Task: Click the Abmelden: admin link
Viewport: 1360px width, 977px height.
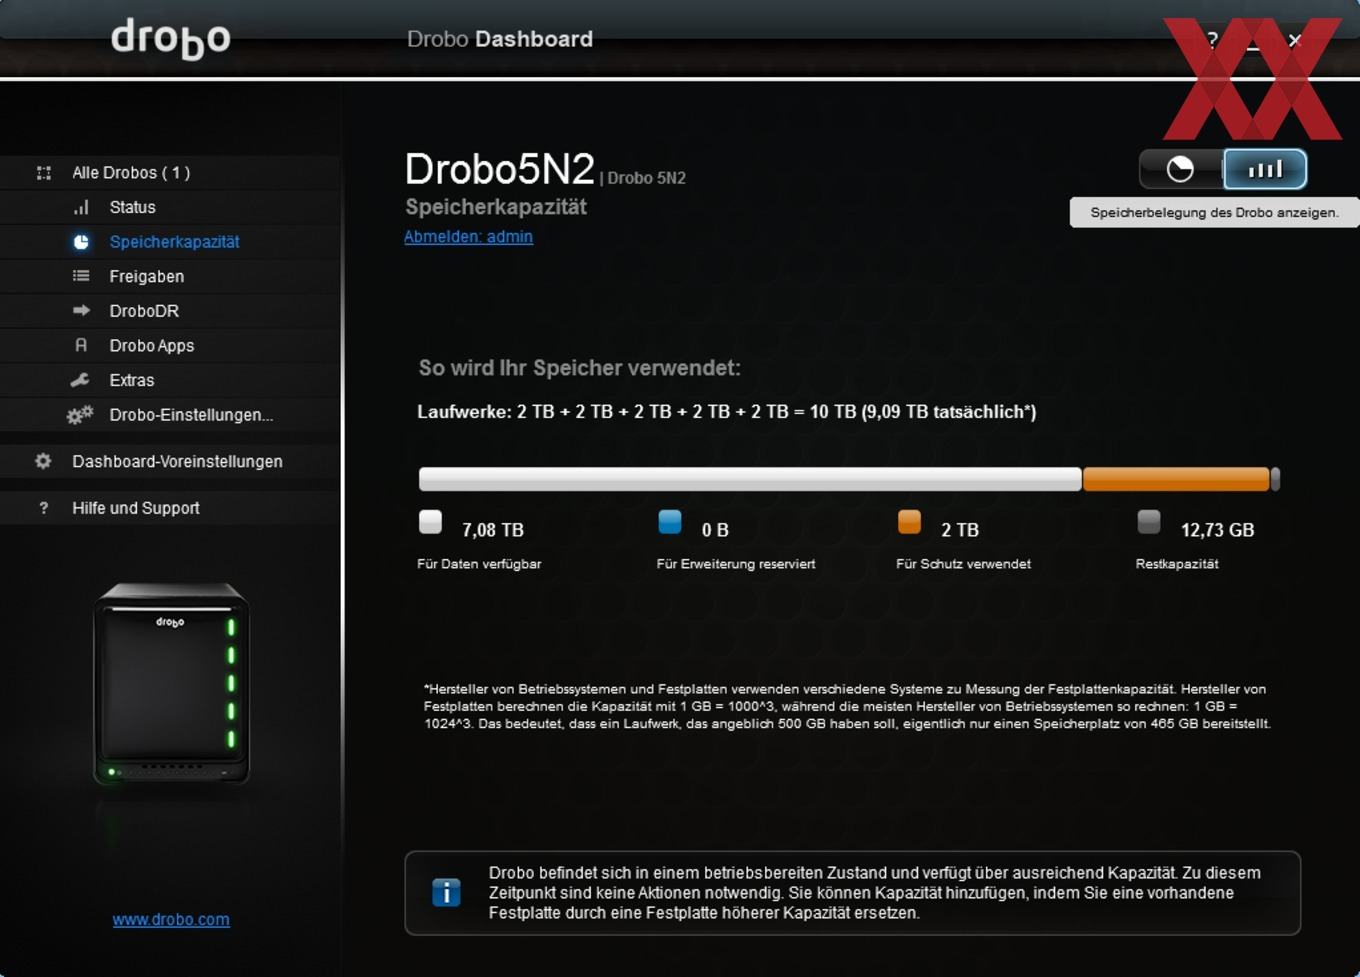Action: pos(468,237)
